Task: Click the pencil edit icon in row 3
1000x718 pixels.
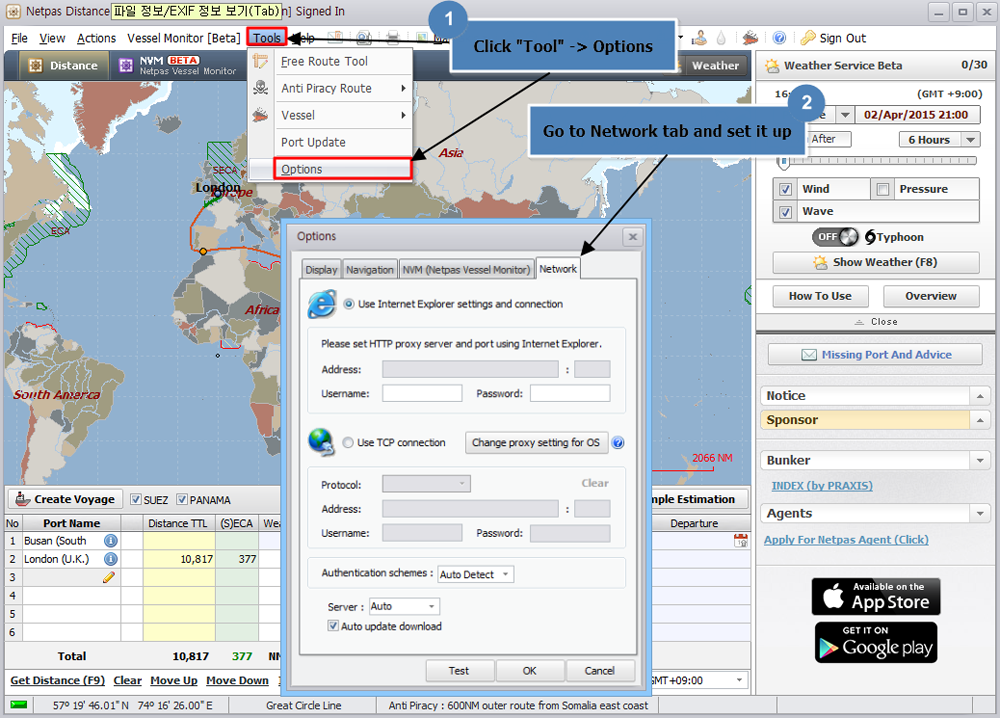Action: click(108, 577)
